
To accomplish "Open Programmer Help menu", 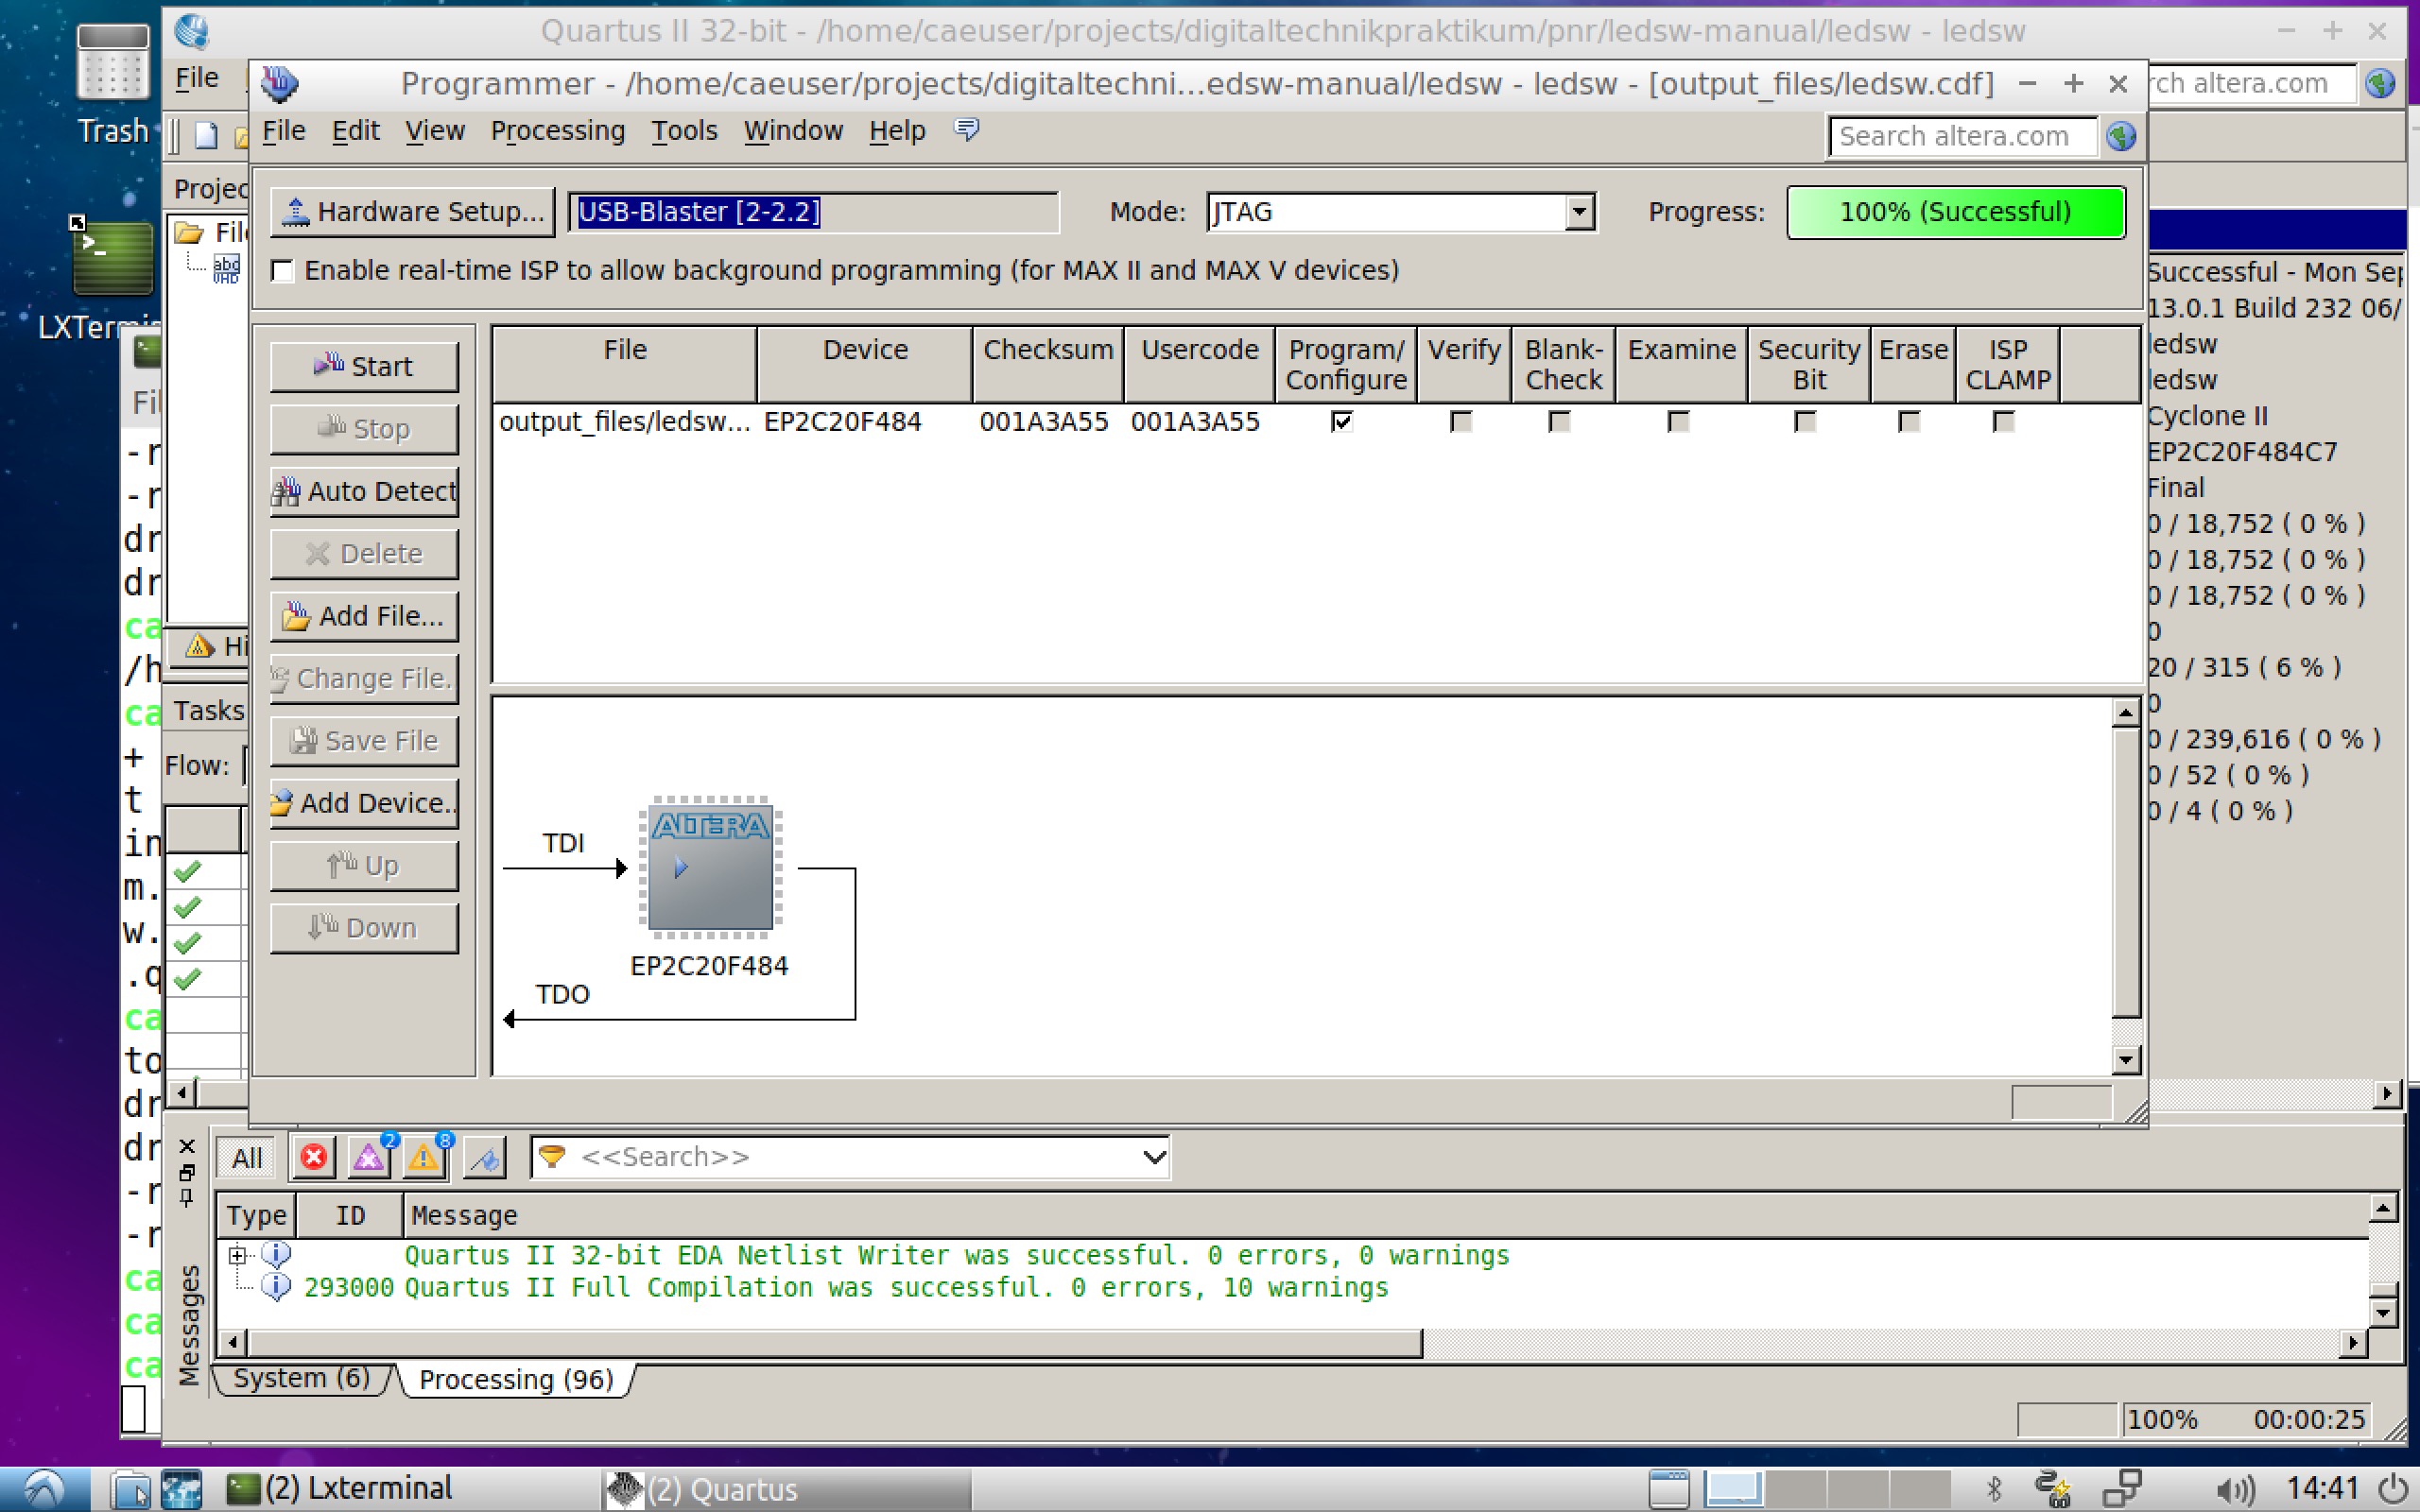I will coord(897,131).
